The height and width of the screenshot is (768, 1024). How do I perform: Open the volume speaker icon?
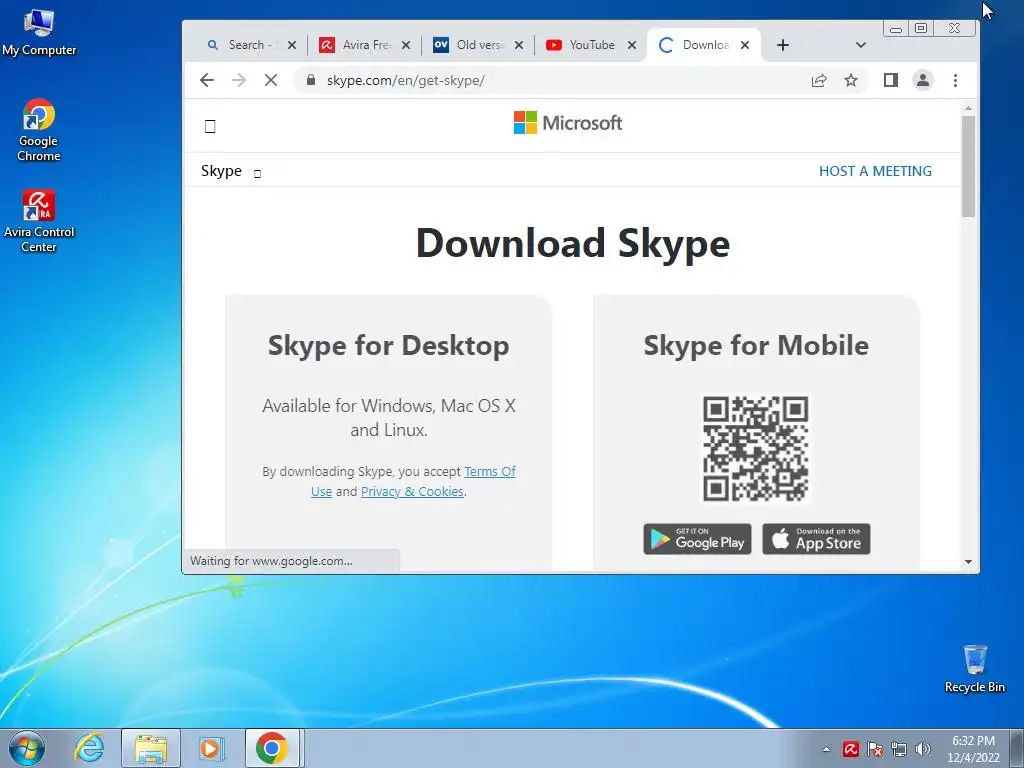923,749
